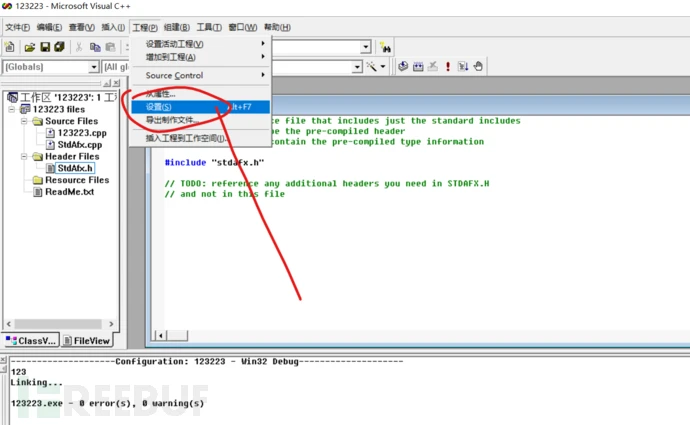Image resolution: width=690 pixels, height=425 pixels.
Task: Select 123223.cpp in file tree
Action: (82, 133)
